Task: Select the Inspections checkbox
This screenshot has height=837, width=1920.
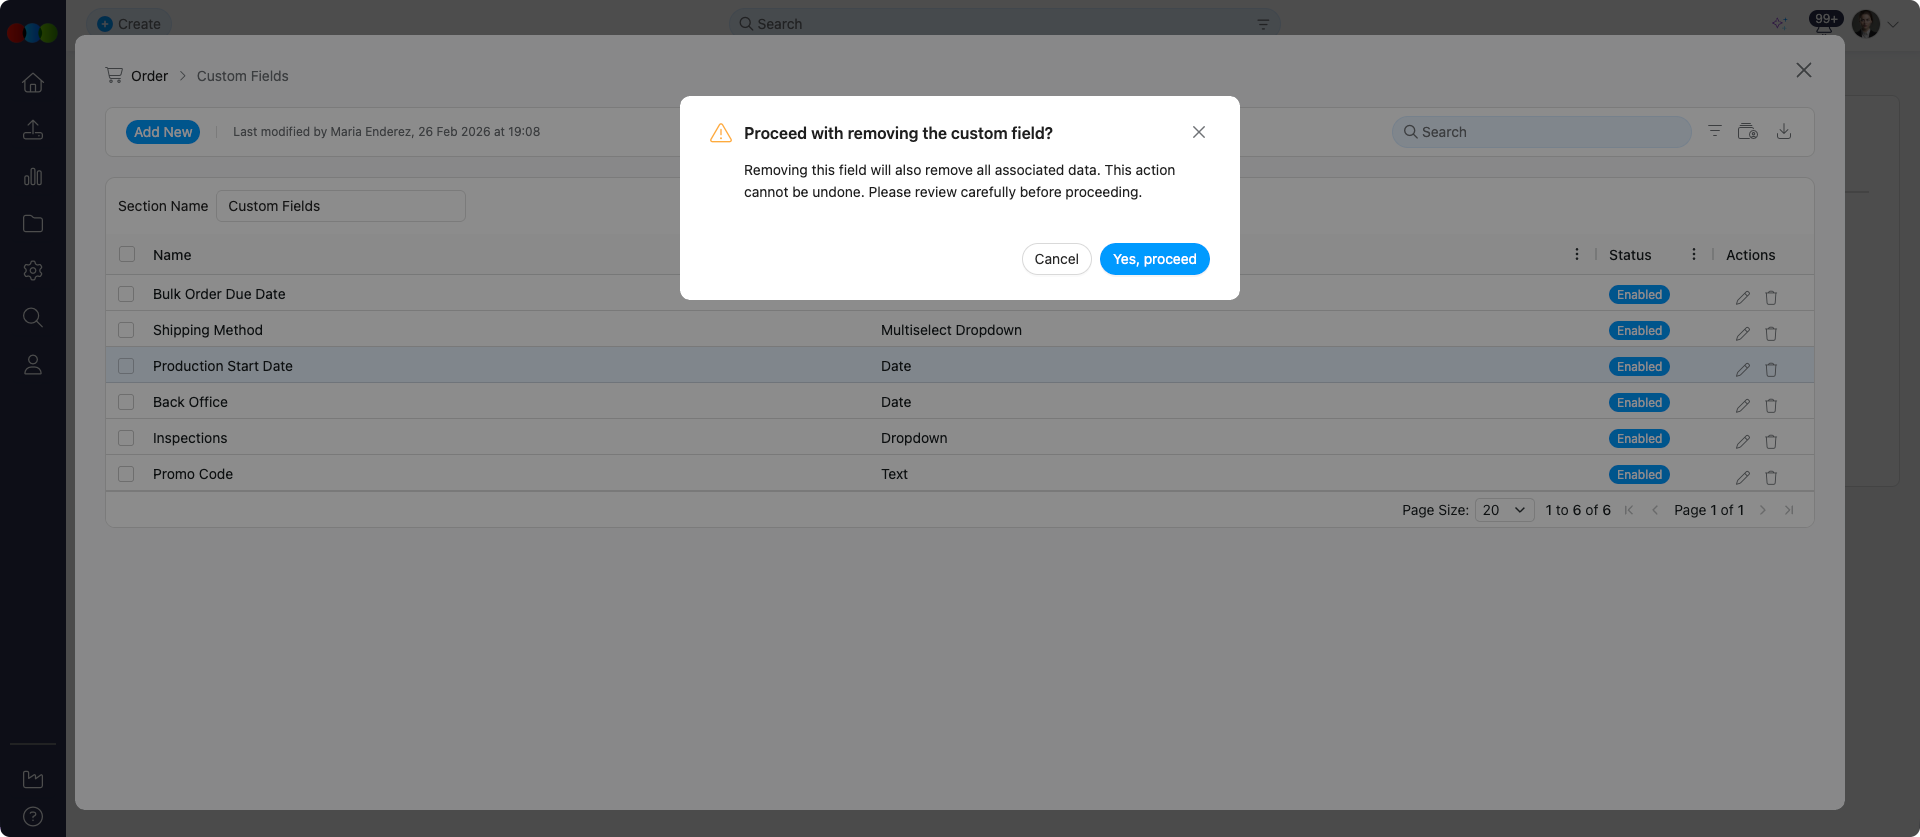Action: [x=126, y=438]
